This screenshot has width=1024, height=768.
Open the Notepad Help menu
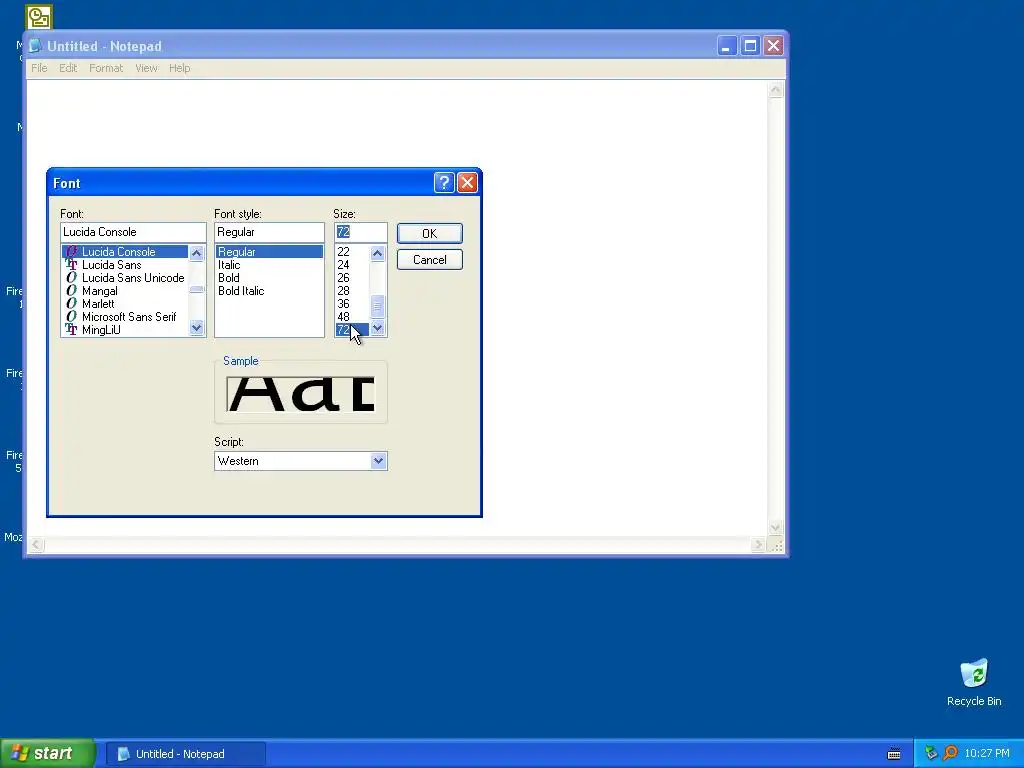pyautogui.click(x=180, y=68)
